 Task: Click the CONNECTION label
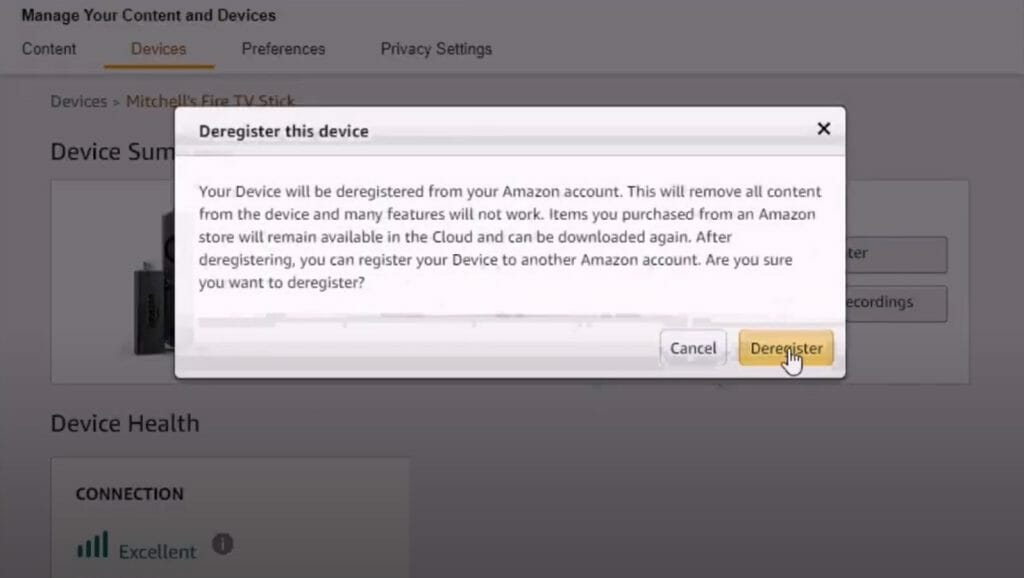[129, 494]
